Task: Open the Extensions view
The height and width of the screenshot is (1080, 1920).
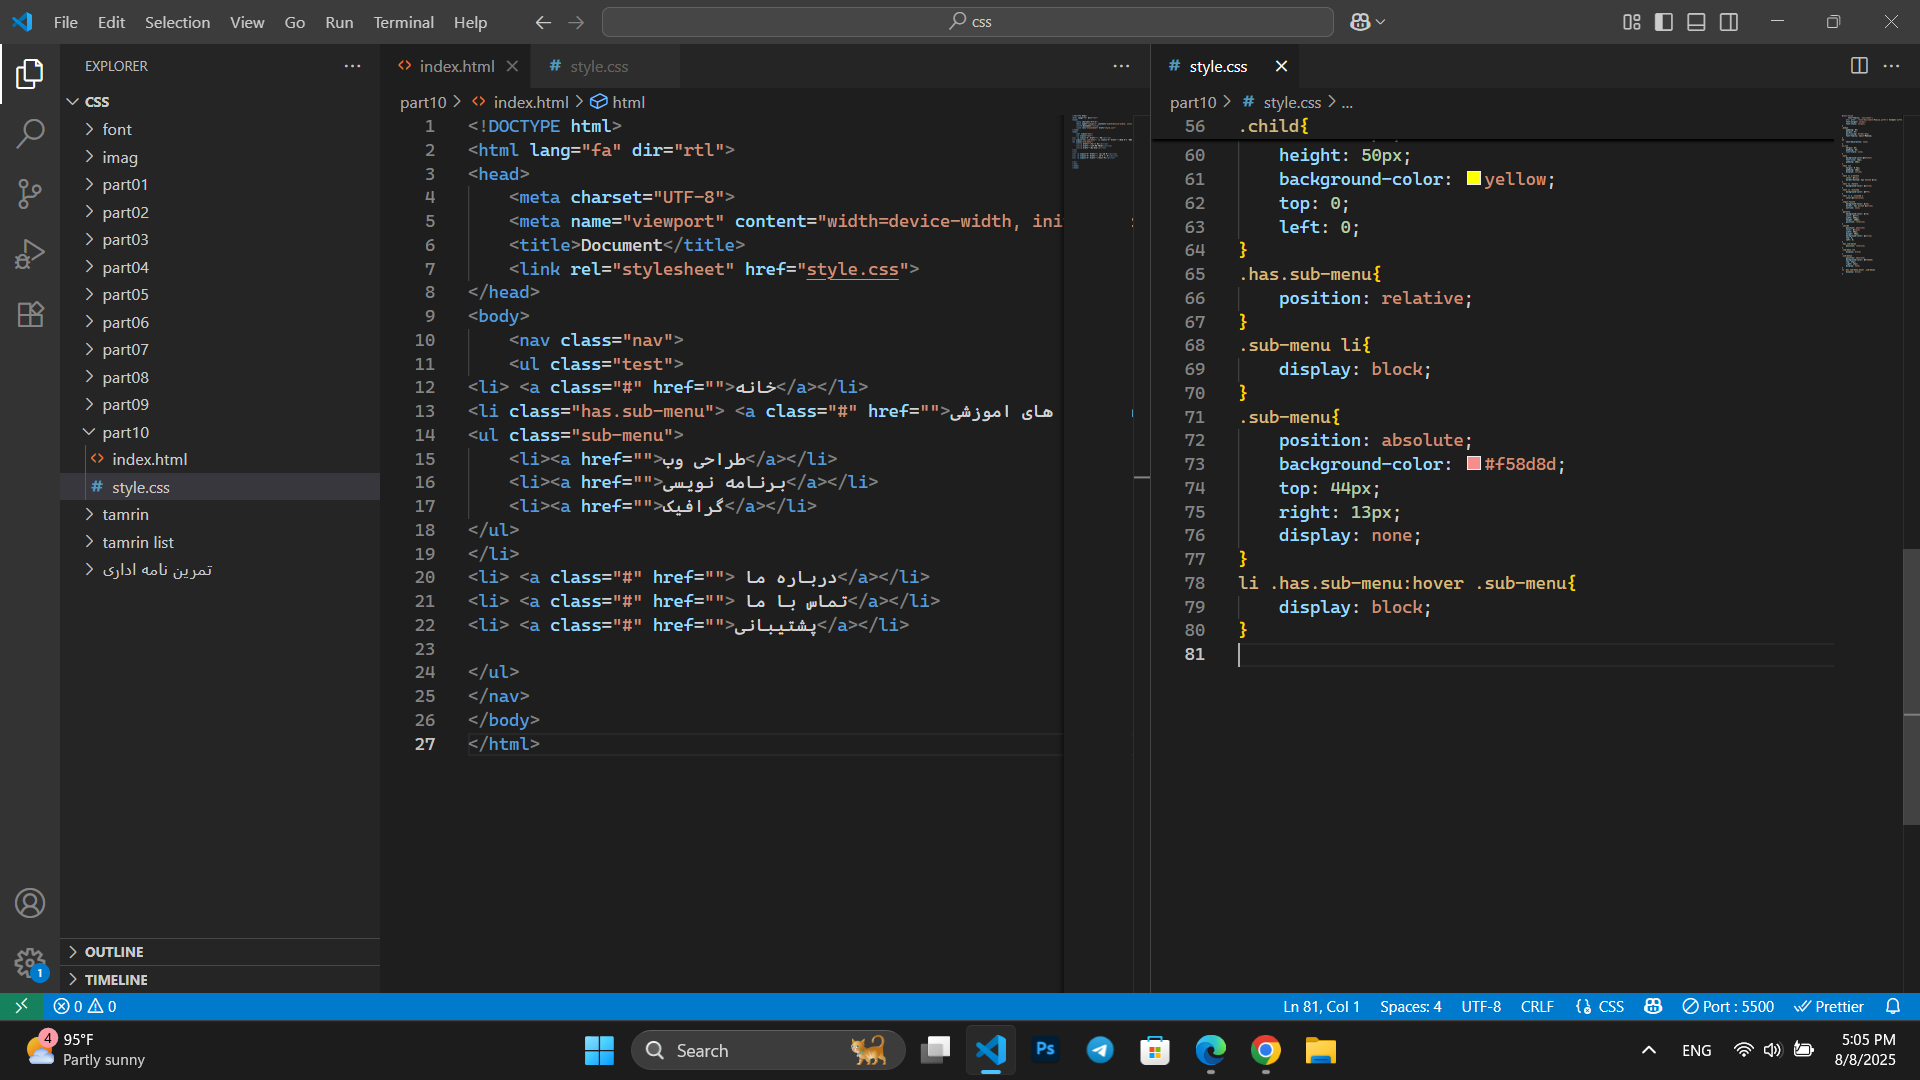Action: click(30, 314)
